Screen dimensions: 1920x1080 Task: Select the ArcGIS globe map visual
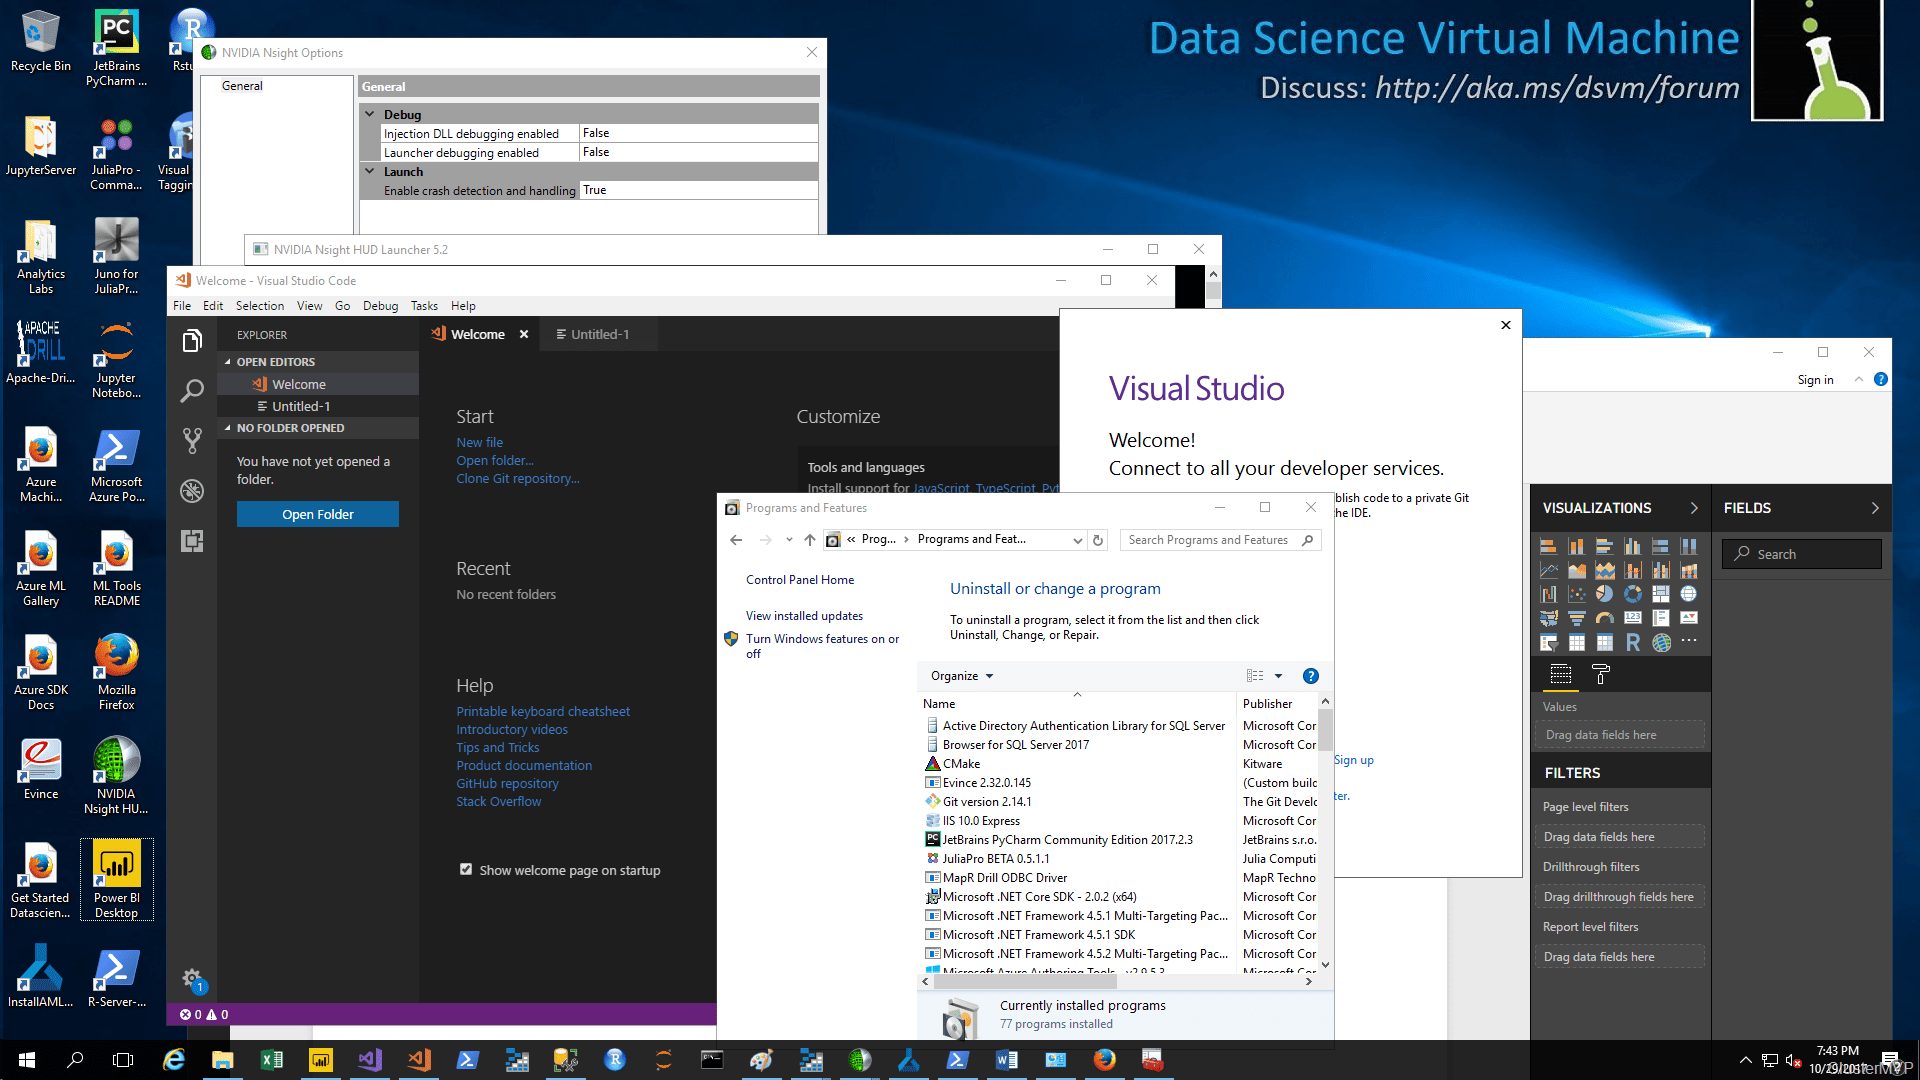[x=1661, y=642]
